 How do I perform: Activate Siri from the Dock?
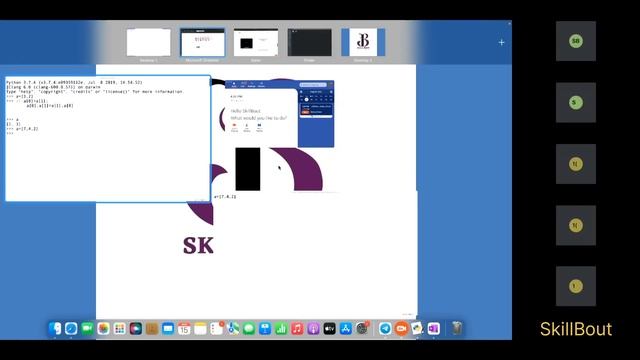pyautogui.click(x=136, y=328)
